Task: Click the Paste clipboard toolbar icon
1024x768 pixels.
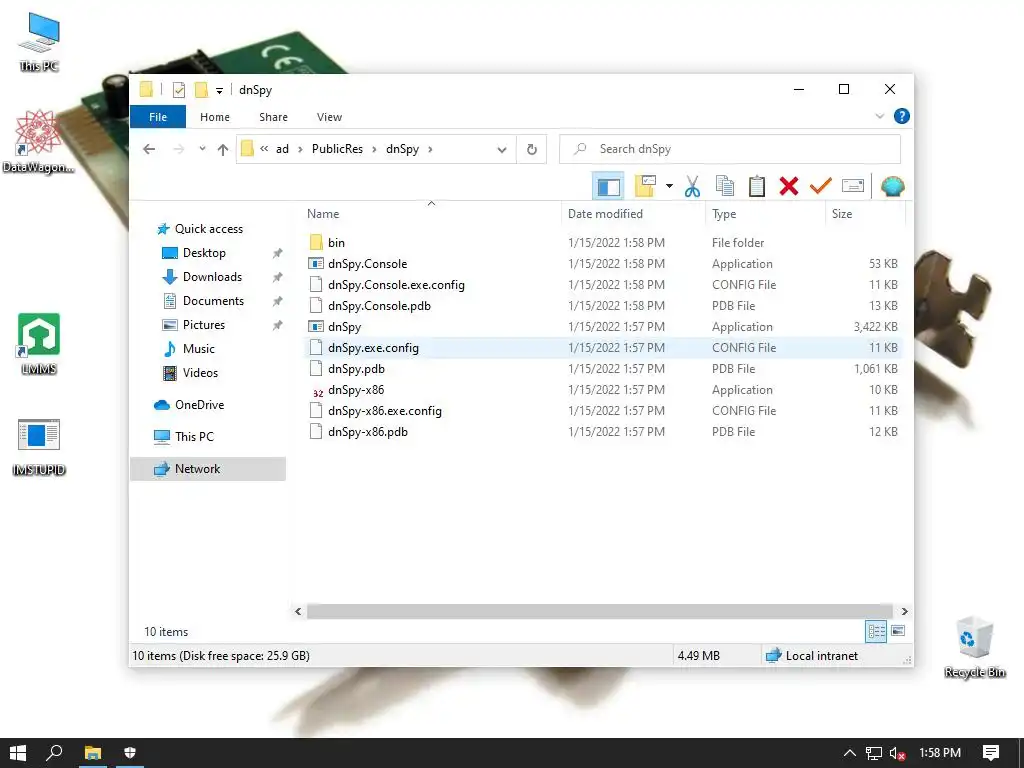Action: (x=756, y=187)
